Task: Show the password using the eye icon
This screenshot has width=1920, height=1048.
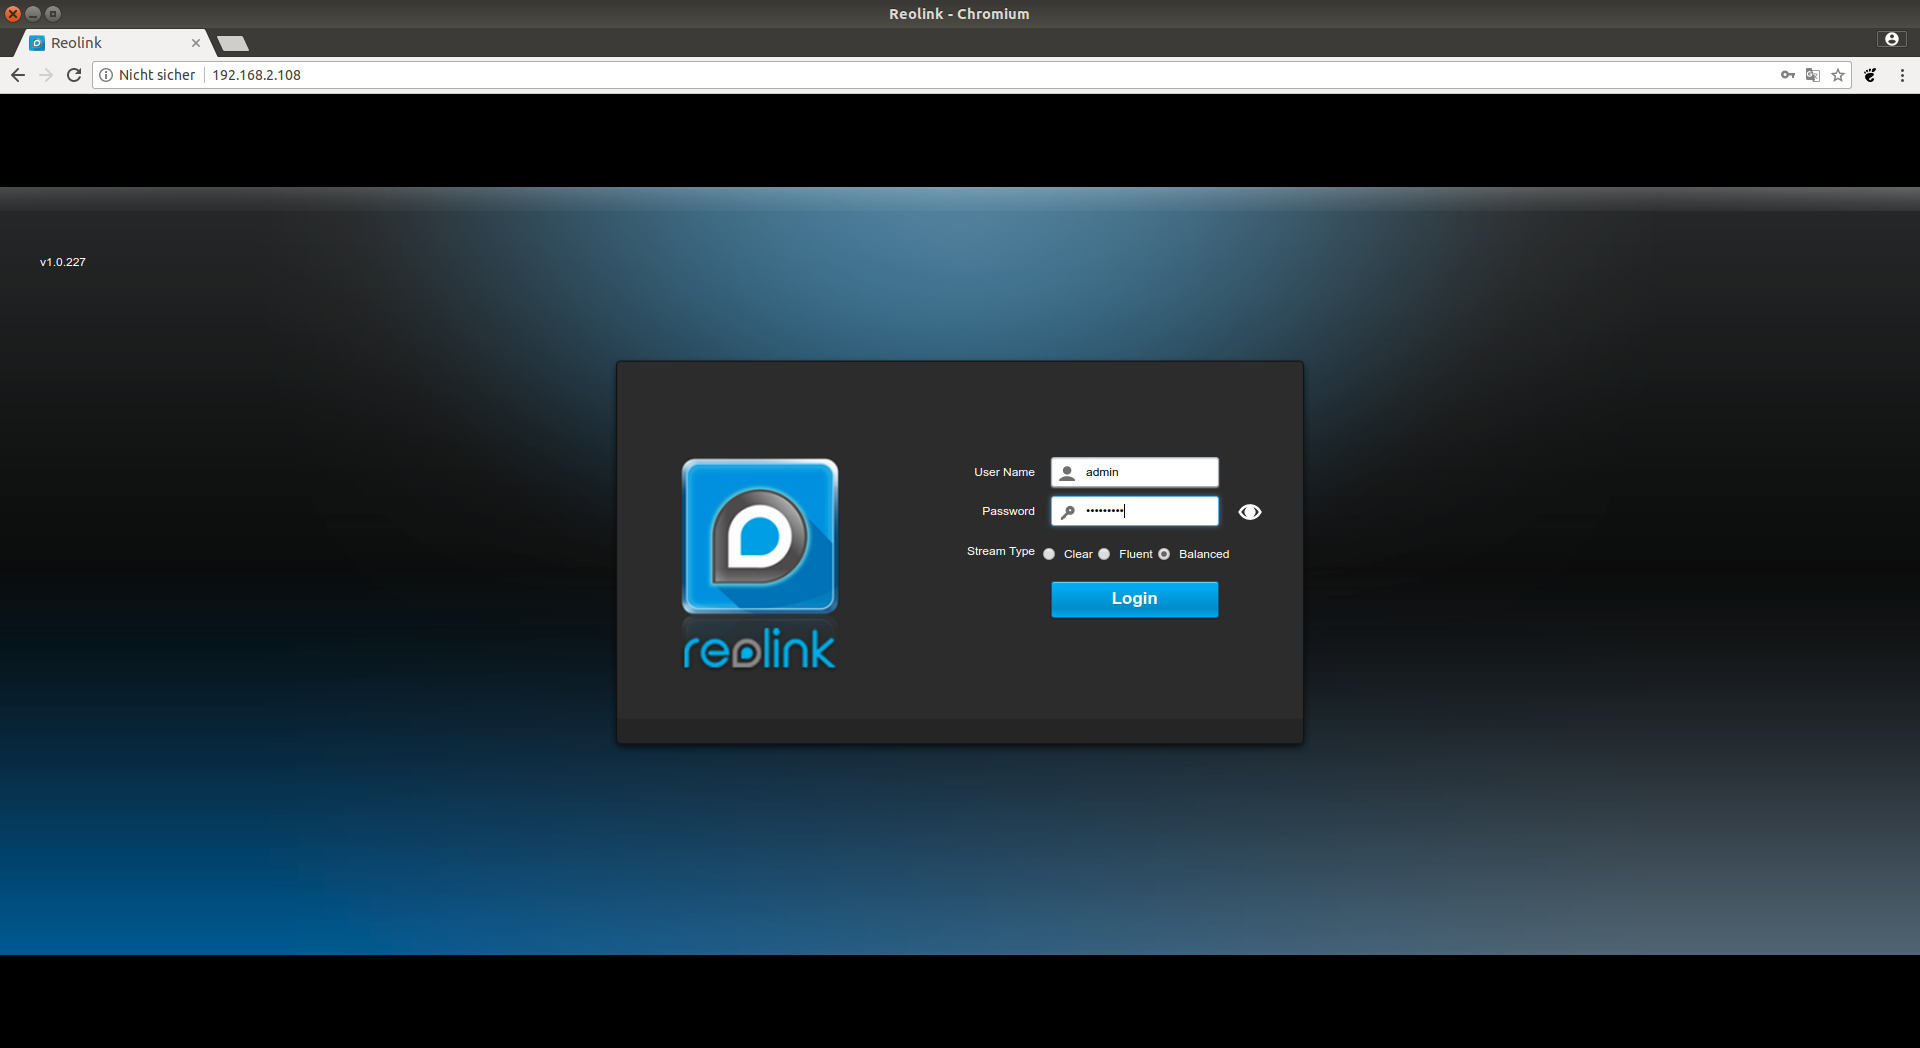Action: 1249,512
